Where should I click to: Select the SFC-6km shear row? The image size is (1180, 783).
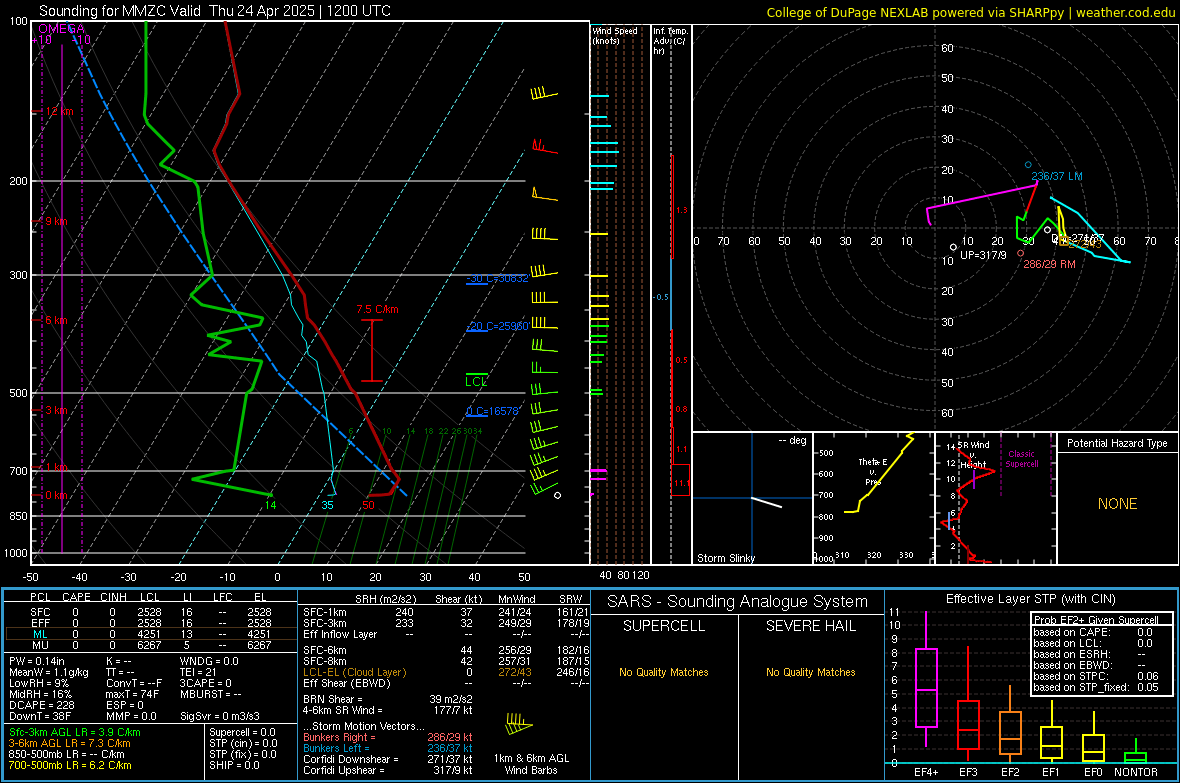point(446,650)
